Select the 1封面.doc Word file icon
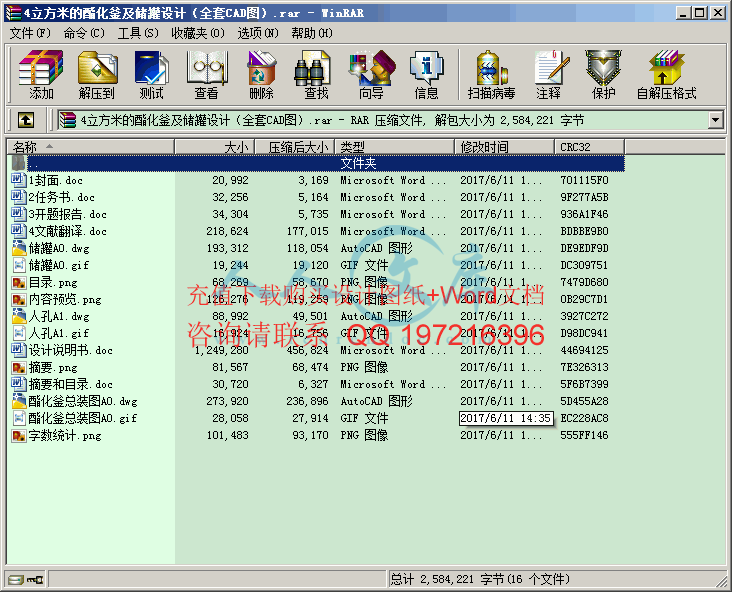 coord(19,180)
